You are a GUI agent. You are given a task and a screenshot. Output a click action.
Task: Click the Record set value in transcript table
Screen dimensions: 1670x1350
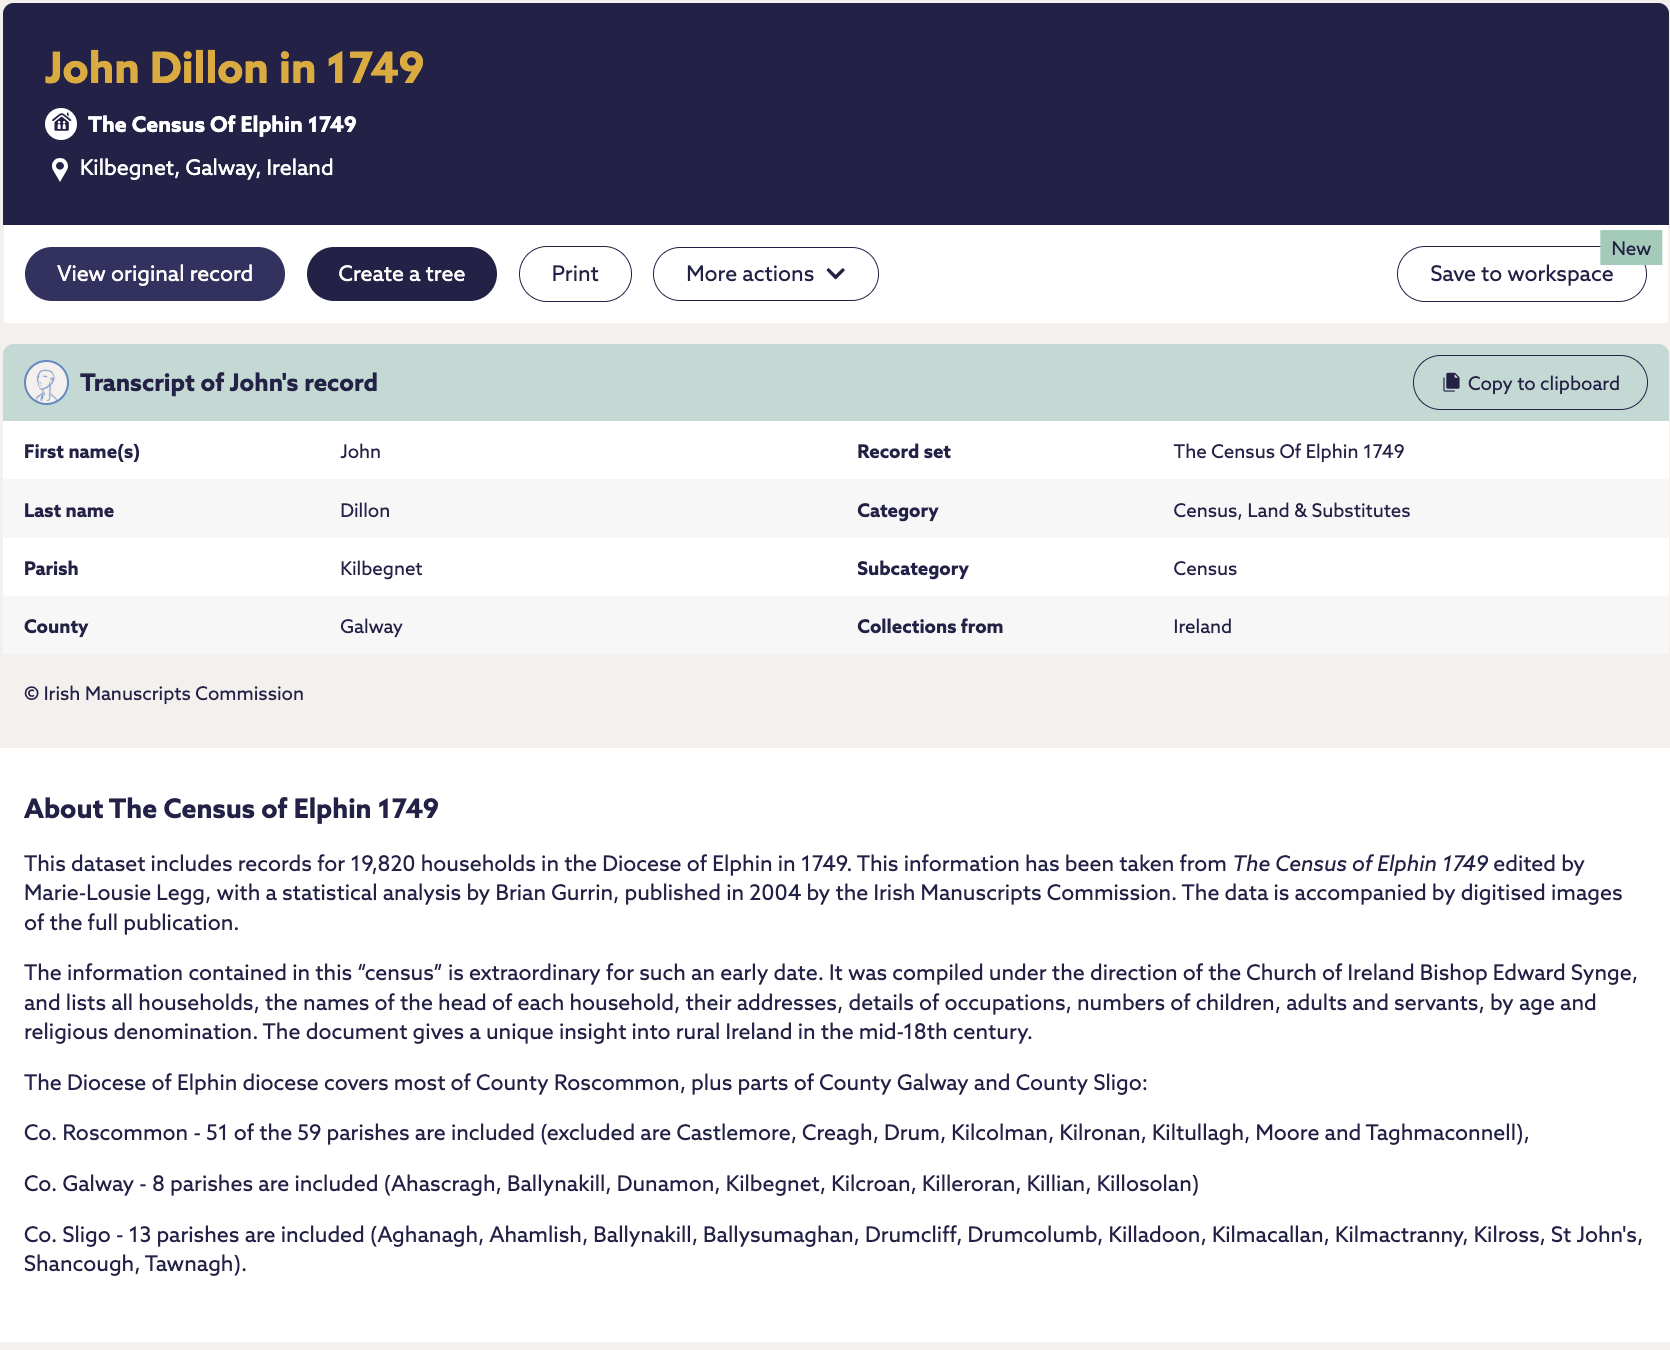click(1288, 451)
